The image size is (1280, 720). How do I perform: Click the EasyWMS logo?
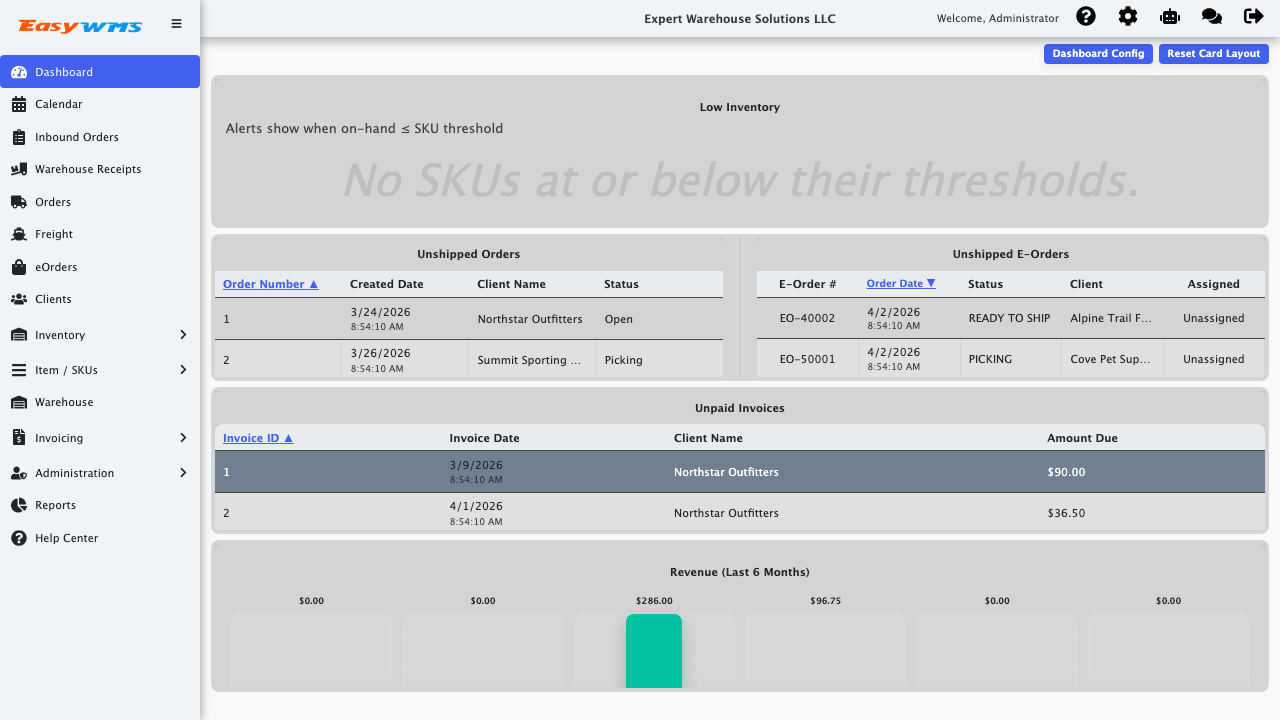(x=80, y=26)
